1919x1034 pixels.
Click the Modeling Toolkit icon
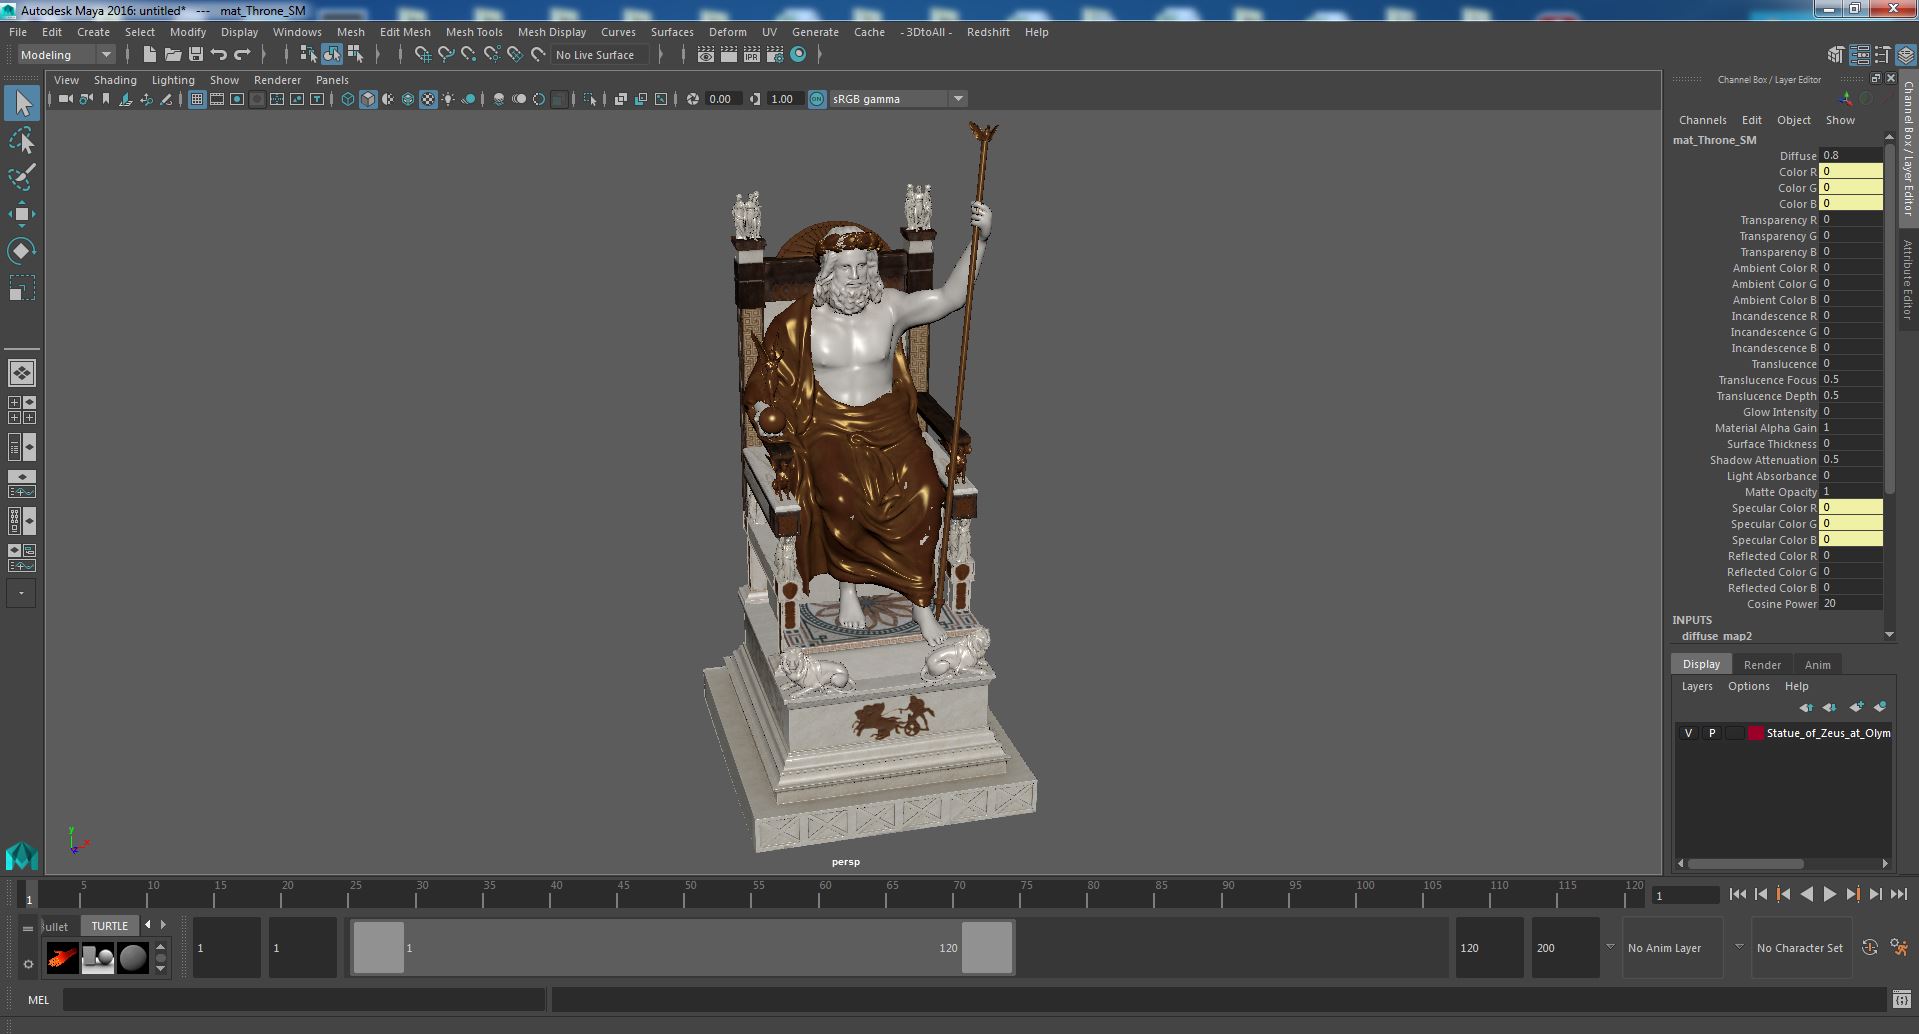1836,55
